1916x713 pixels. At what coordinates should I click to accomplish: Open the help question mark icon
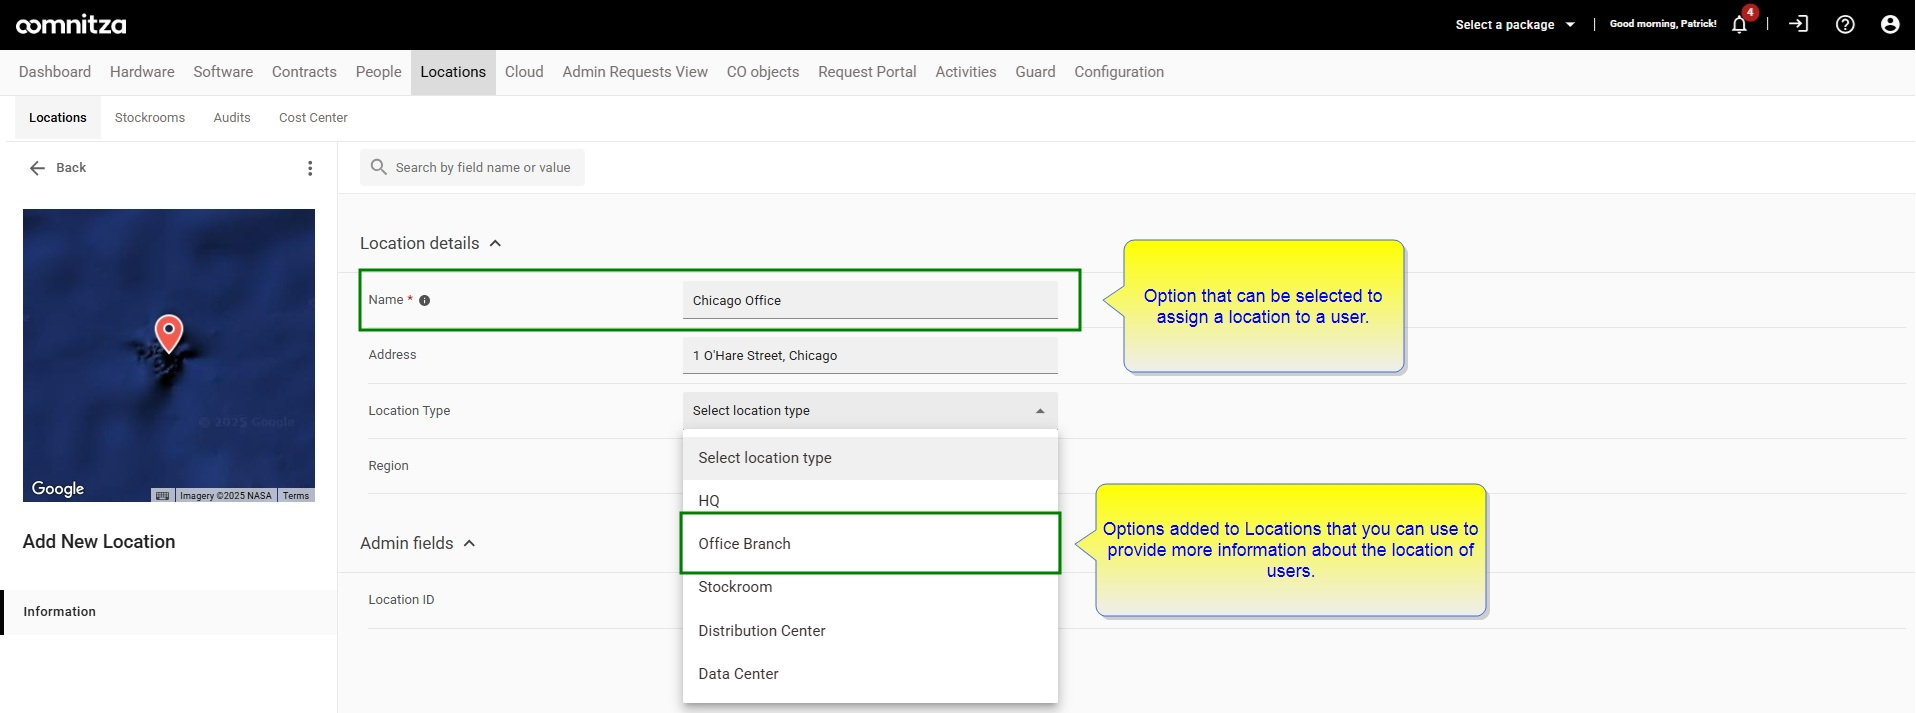(1845, 24)
